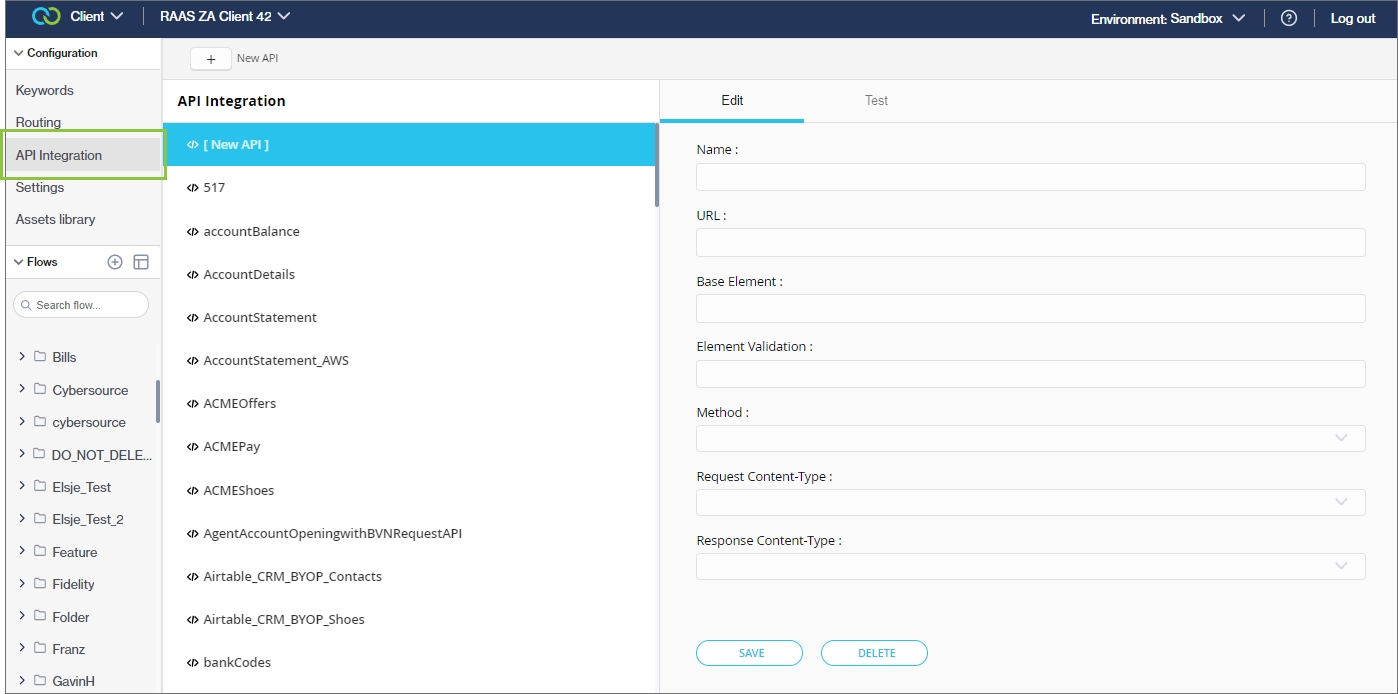This screenshot has height=694, width=1398.
Task: Click the cloud logo in header
Action: click(x=47, y=17)
